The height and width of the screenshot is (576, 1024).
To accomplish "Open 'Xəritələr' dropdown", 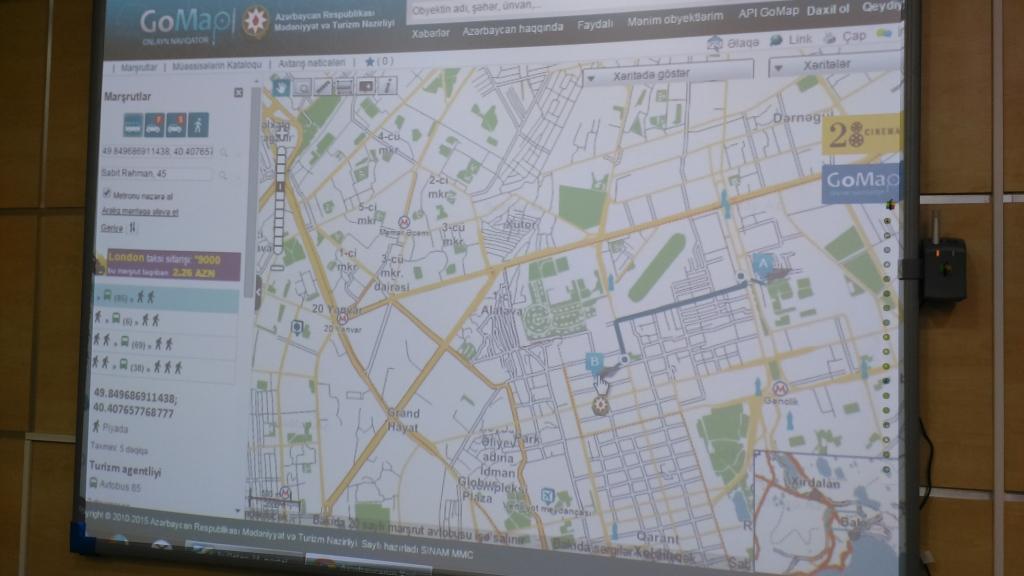I will click(x=835, y=65).
